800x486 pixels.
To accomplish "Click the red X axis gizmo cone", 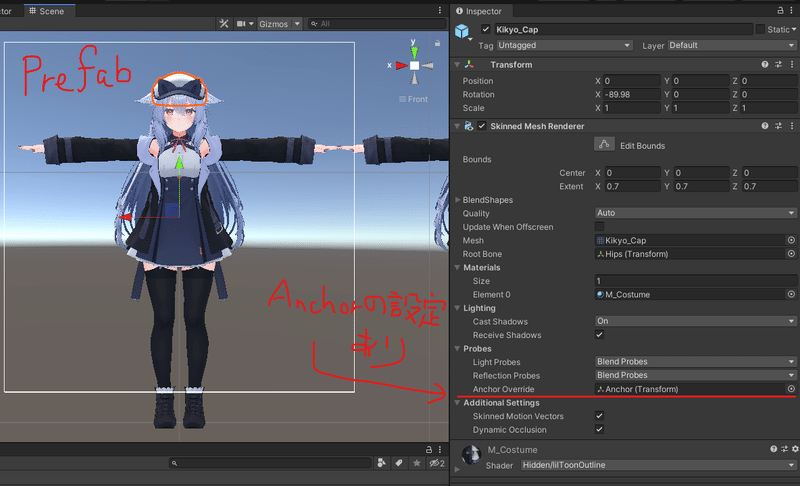I will pyautogui.click(x=402, y=65).
